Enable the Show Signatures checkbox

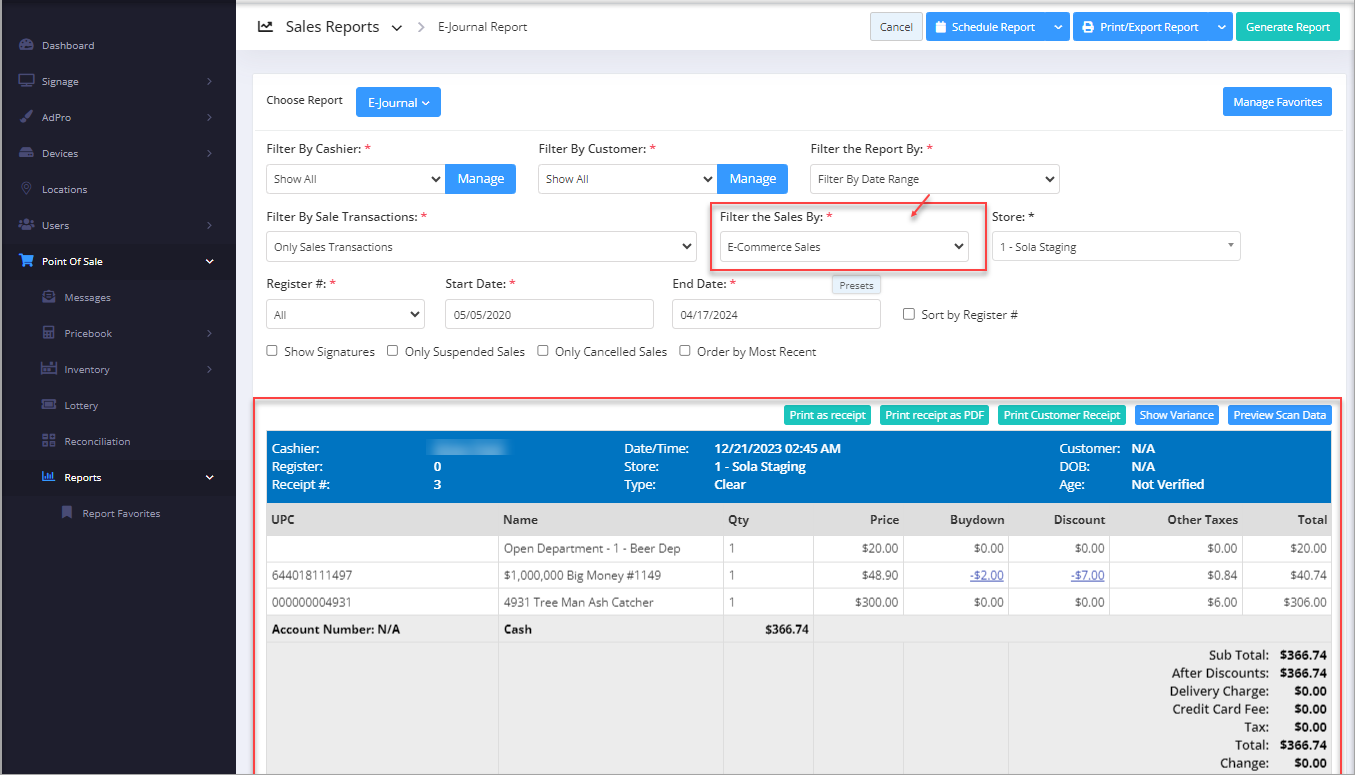[x=272, y=351]
